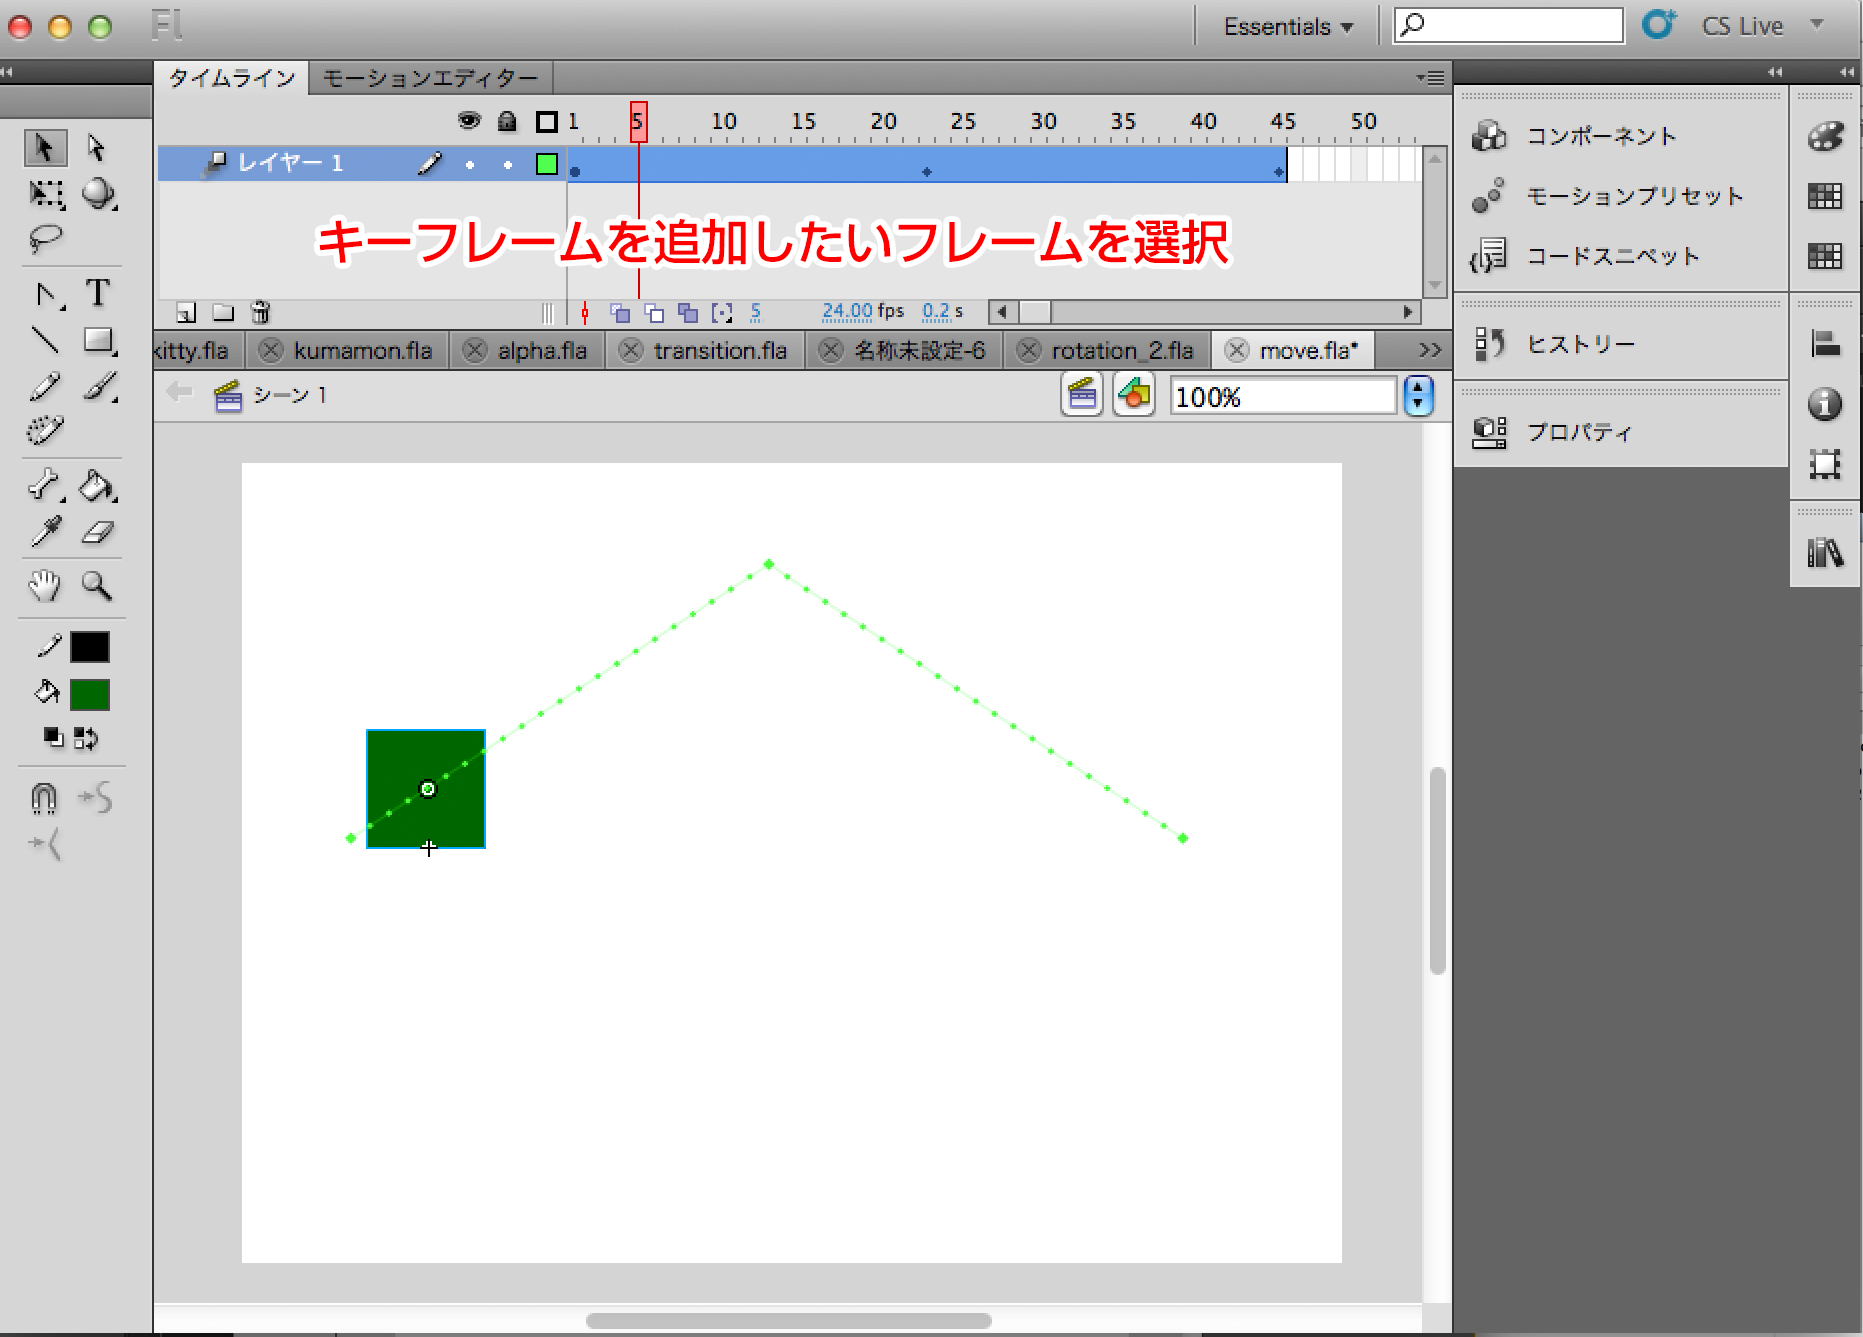Click the green fill color swatch
1863x1337 pixels.
tap(90, 694)
